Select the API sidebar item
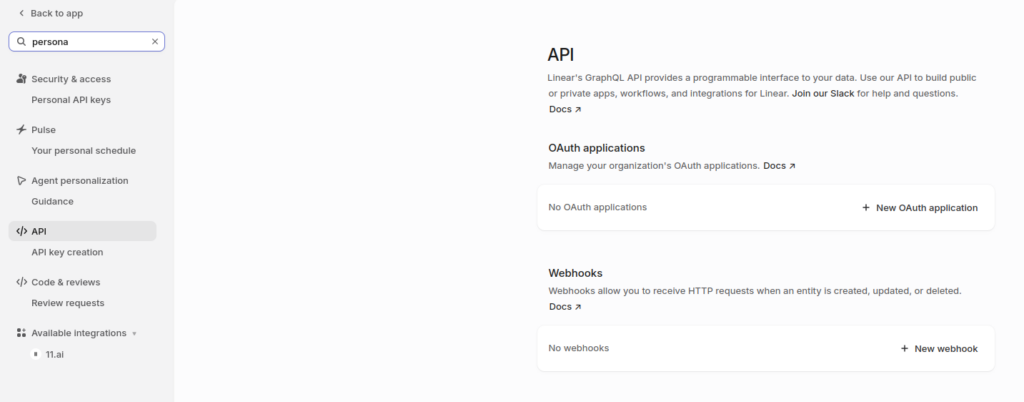 82,231
